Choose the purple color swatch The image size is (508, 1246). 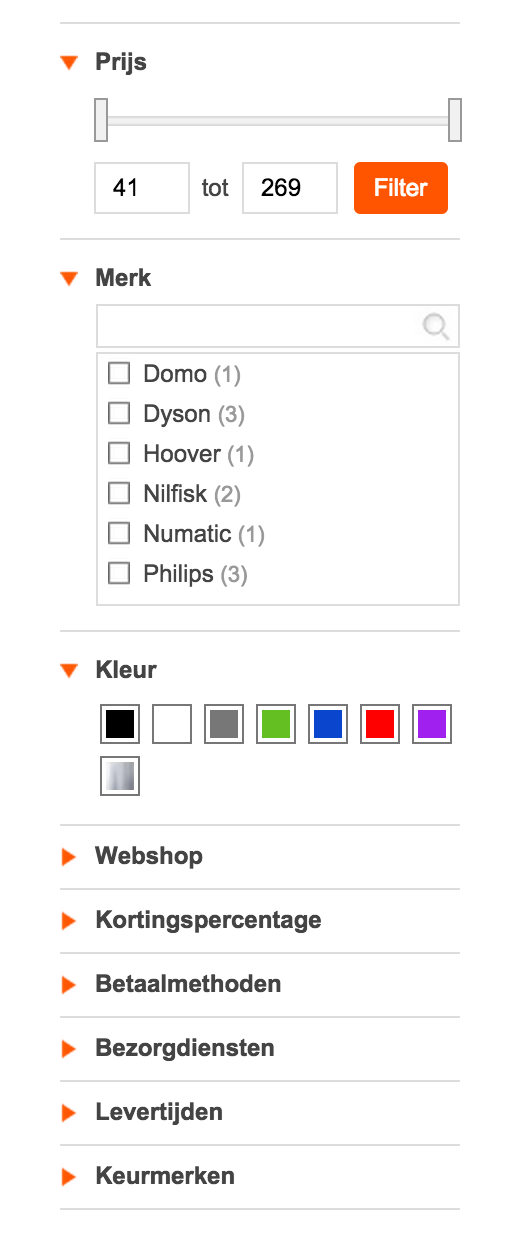tap(432, 724)
